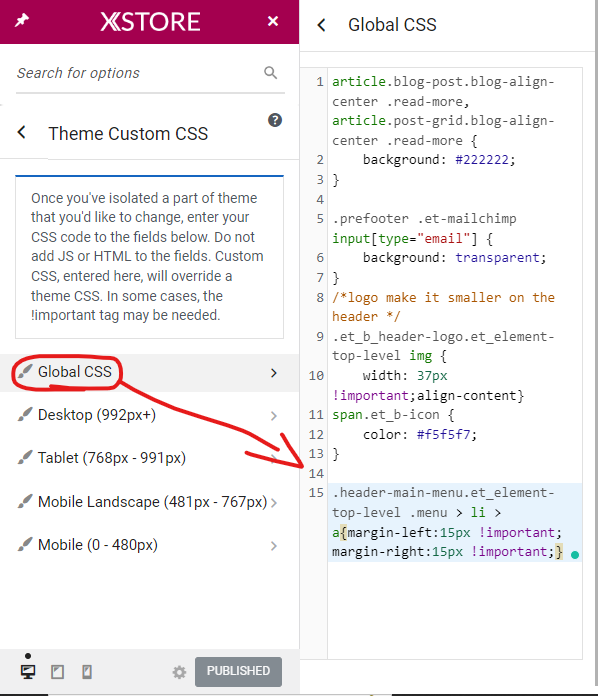This screenshot has width=598, height=696.
Task: Switch to mobile preview device
Action: click(x=87, y=672)
